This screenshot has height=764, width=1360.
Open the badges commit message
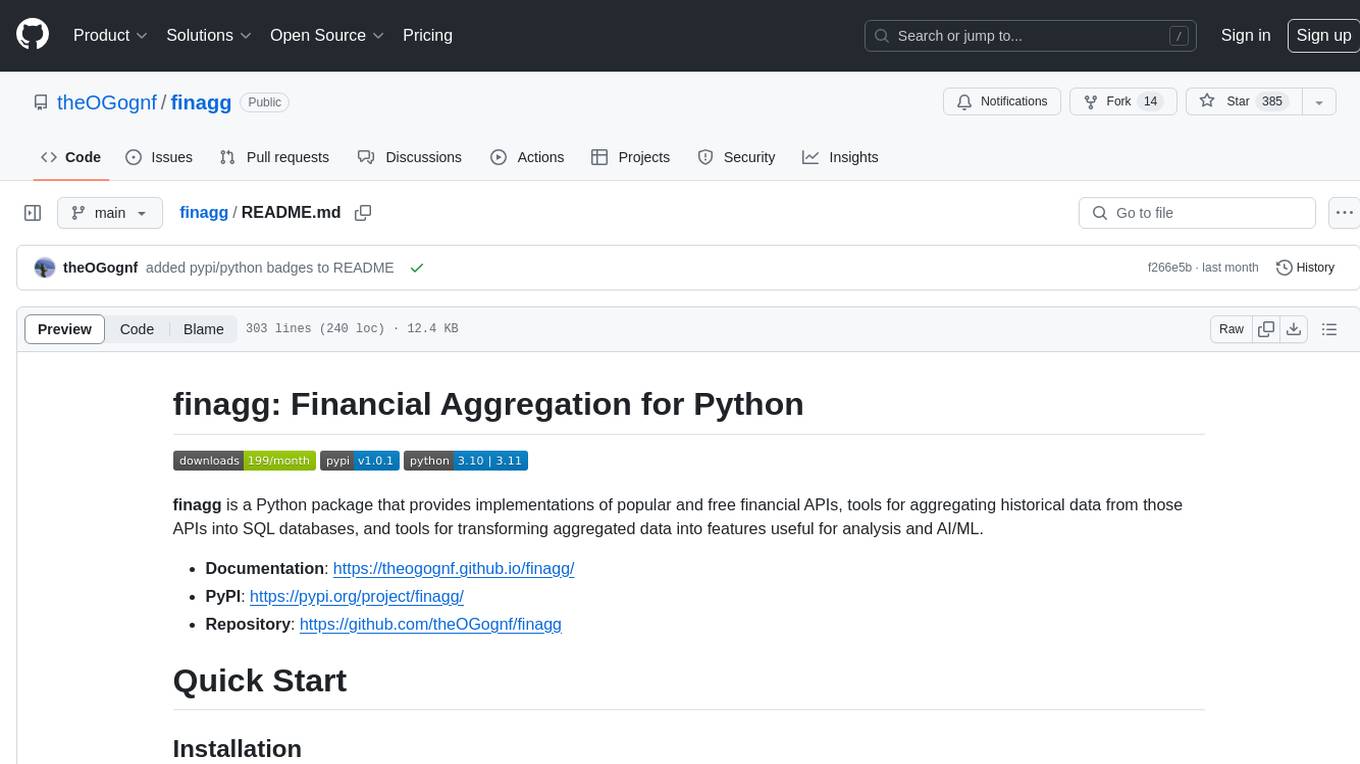coord(270,268)
